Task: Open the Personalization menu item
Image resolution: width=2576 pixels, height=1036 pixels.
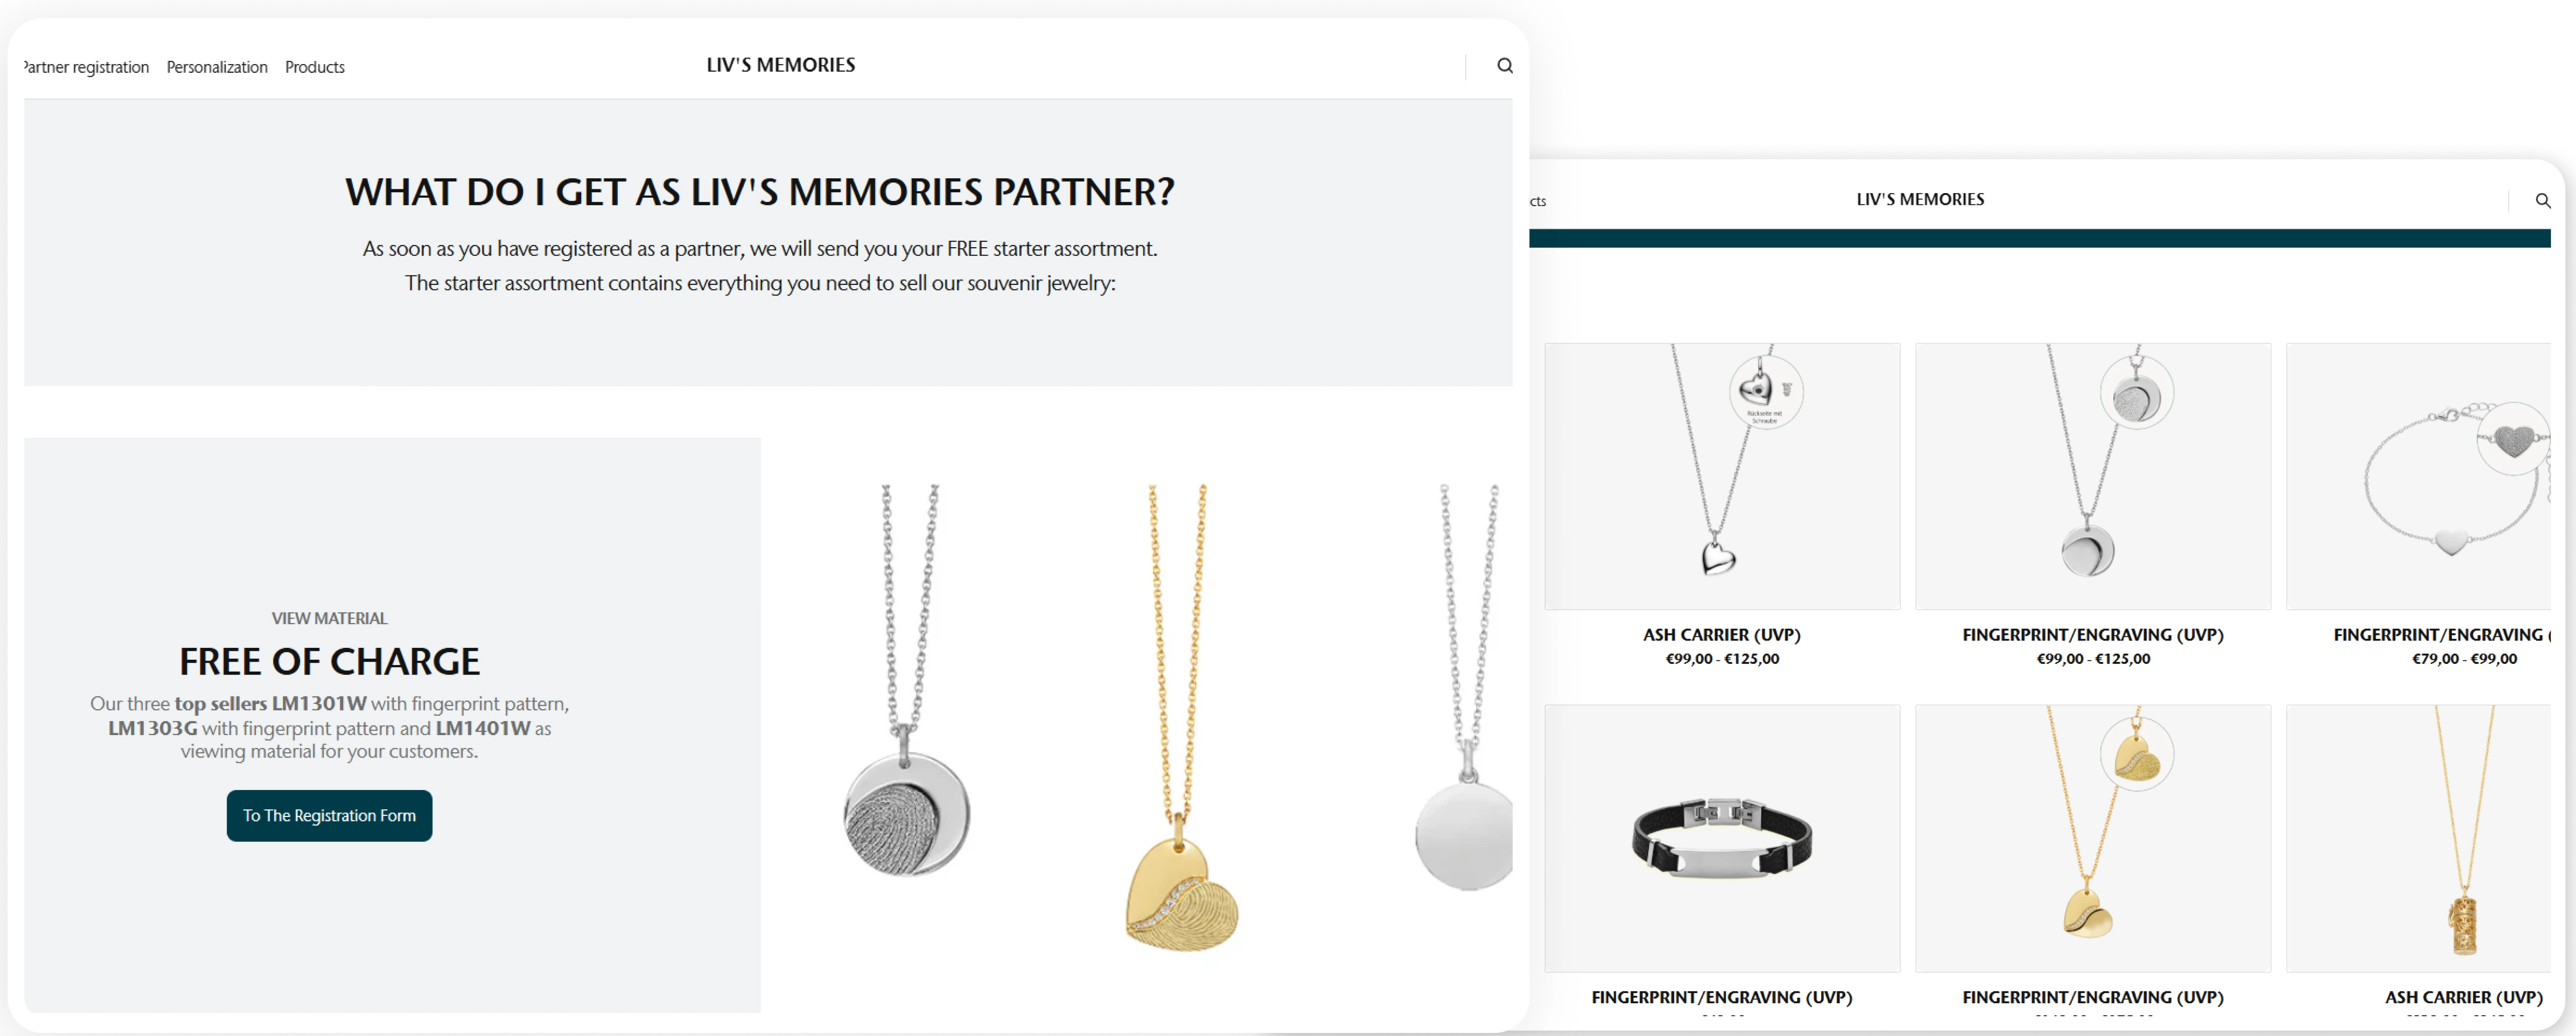Action: [x=217, y=67]
